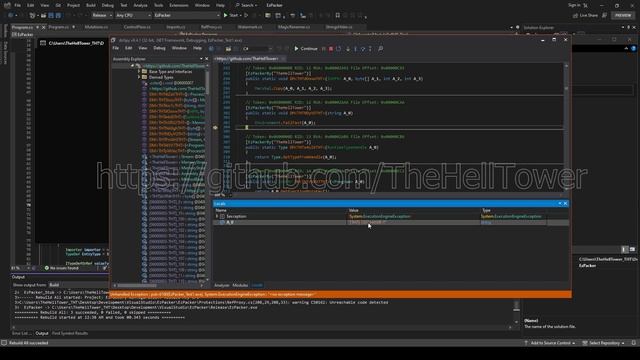Click the 'No issues found' status indicator
Screen dimensions: 640x360
[62, 268]
